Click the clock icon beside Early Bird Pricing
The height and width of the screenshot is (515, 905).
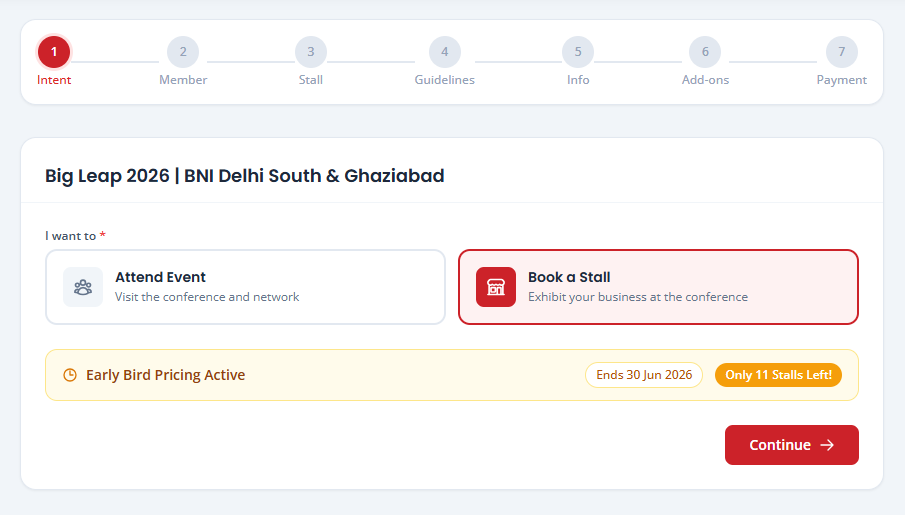tap(70, 375)
